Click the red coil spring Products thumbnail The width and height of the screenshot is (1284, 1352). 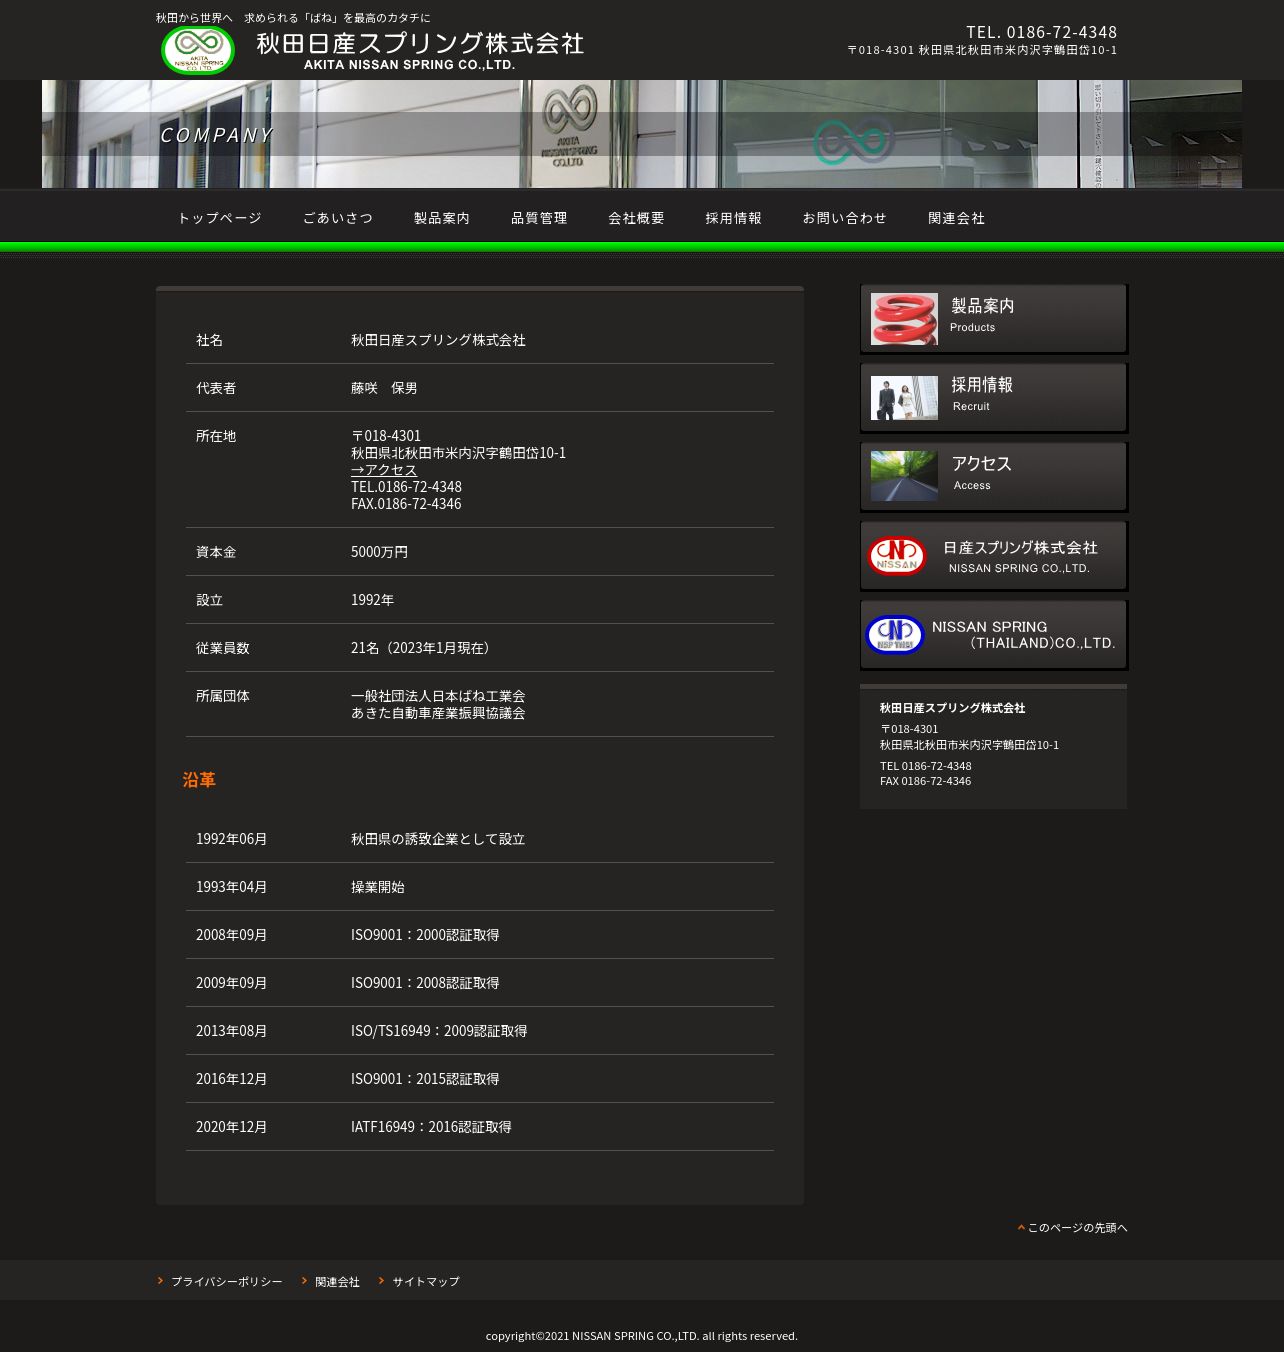[904, 319]
